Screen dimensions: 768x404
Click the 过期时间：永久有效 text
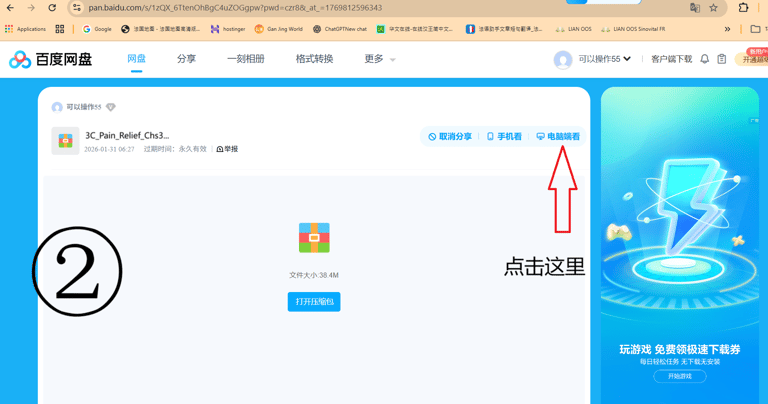click(x=175, y=149)
